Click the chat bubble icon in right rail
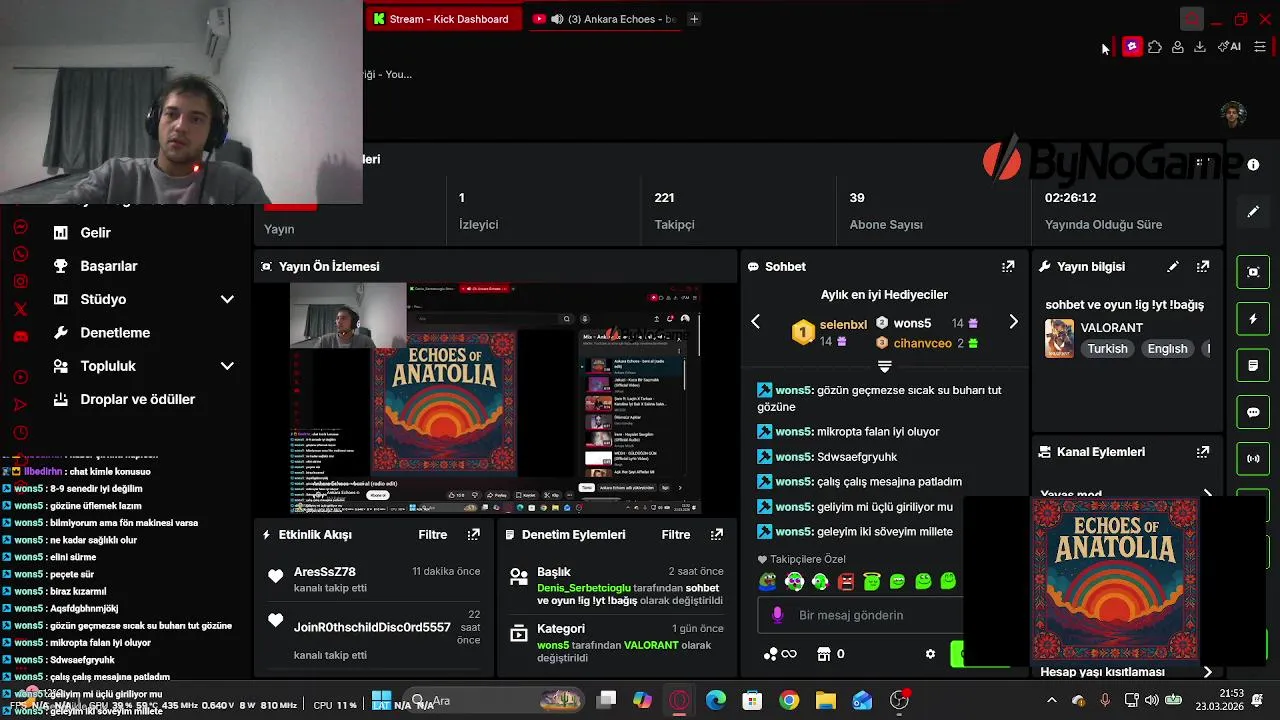Screen dimensions: 1280x720 coord(1253,412)
